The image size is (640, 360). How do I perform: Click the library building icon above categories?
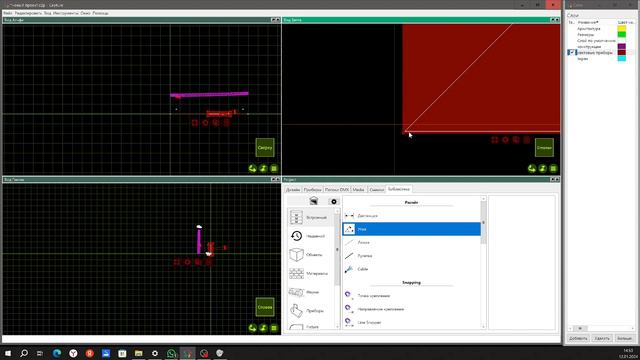(313, 201)
